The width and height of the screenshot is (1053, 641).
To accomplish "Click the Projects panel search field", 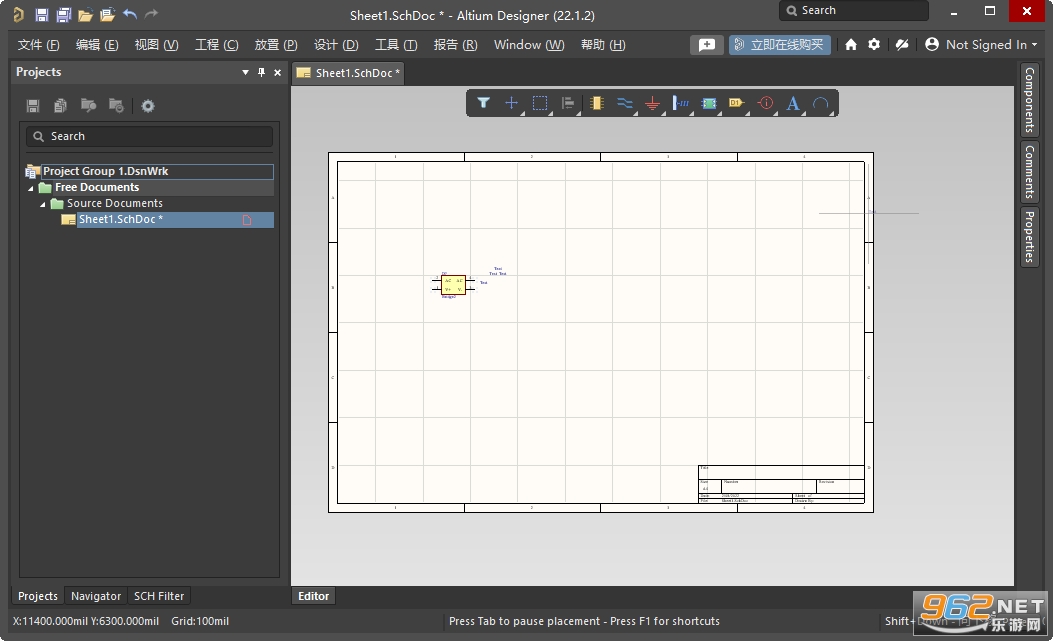I will pos(150,136).
